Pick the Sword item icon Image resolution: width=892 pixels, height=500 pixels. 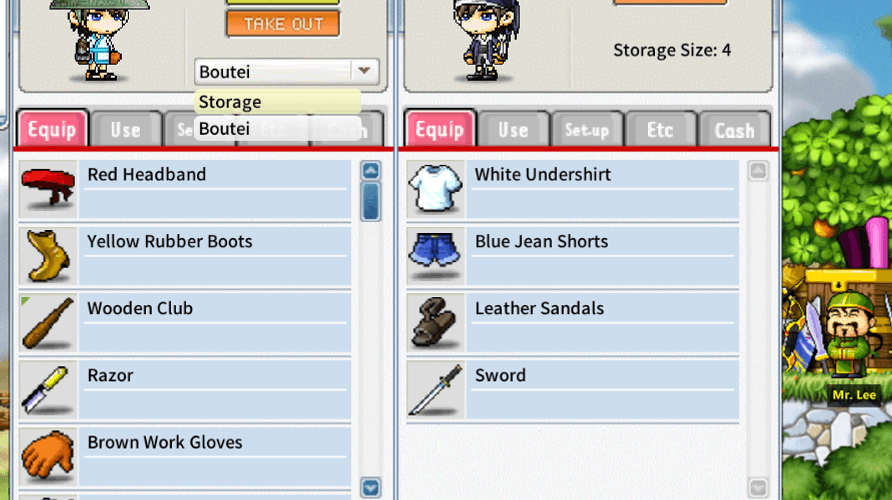coord(436,390)
